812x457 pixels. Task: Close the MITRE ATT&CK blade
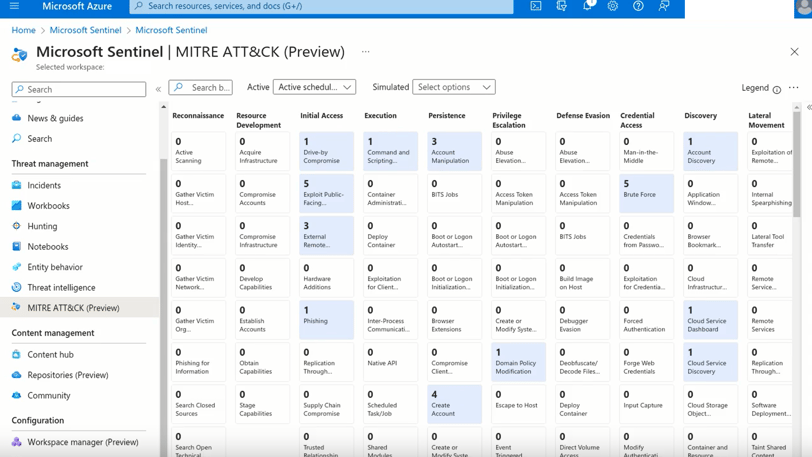794,52
